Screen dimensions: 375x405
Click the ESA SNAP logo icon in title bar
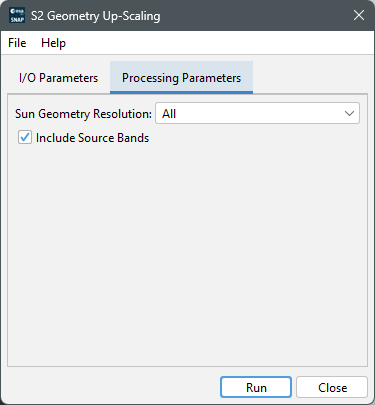click(17, 15)
